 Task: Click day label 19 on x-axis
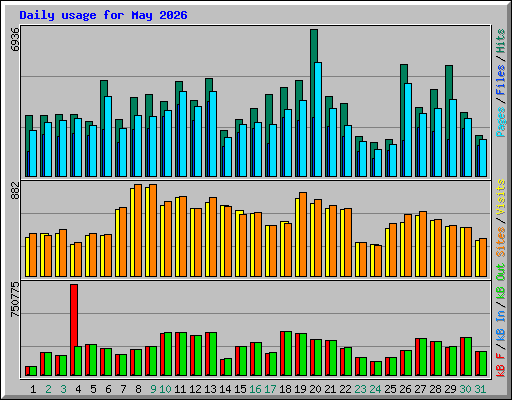300,389
